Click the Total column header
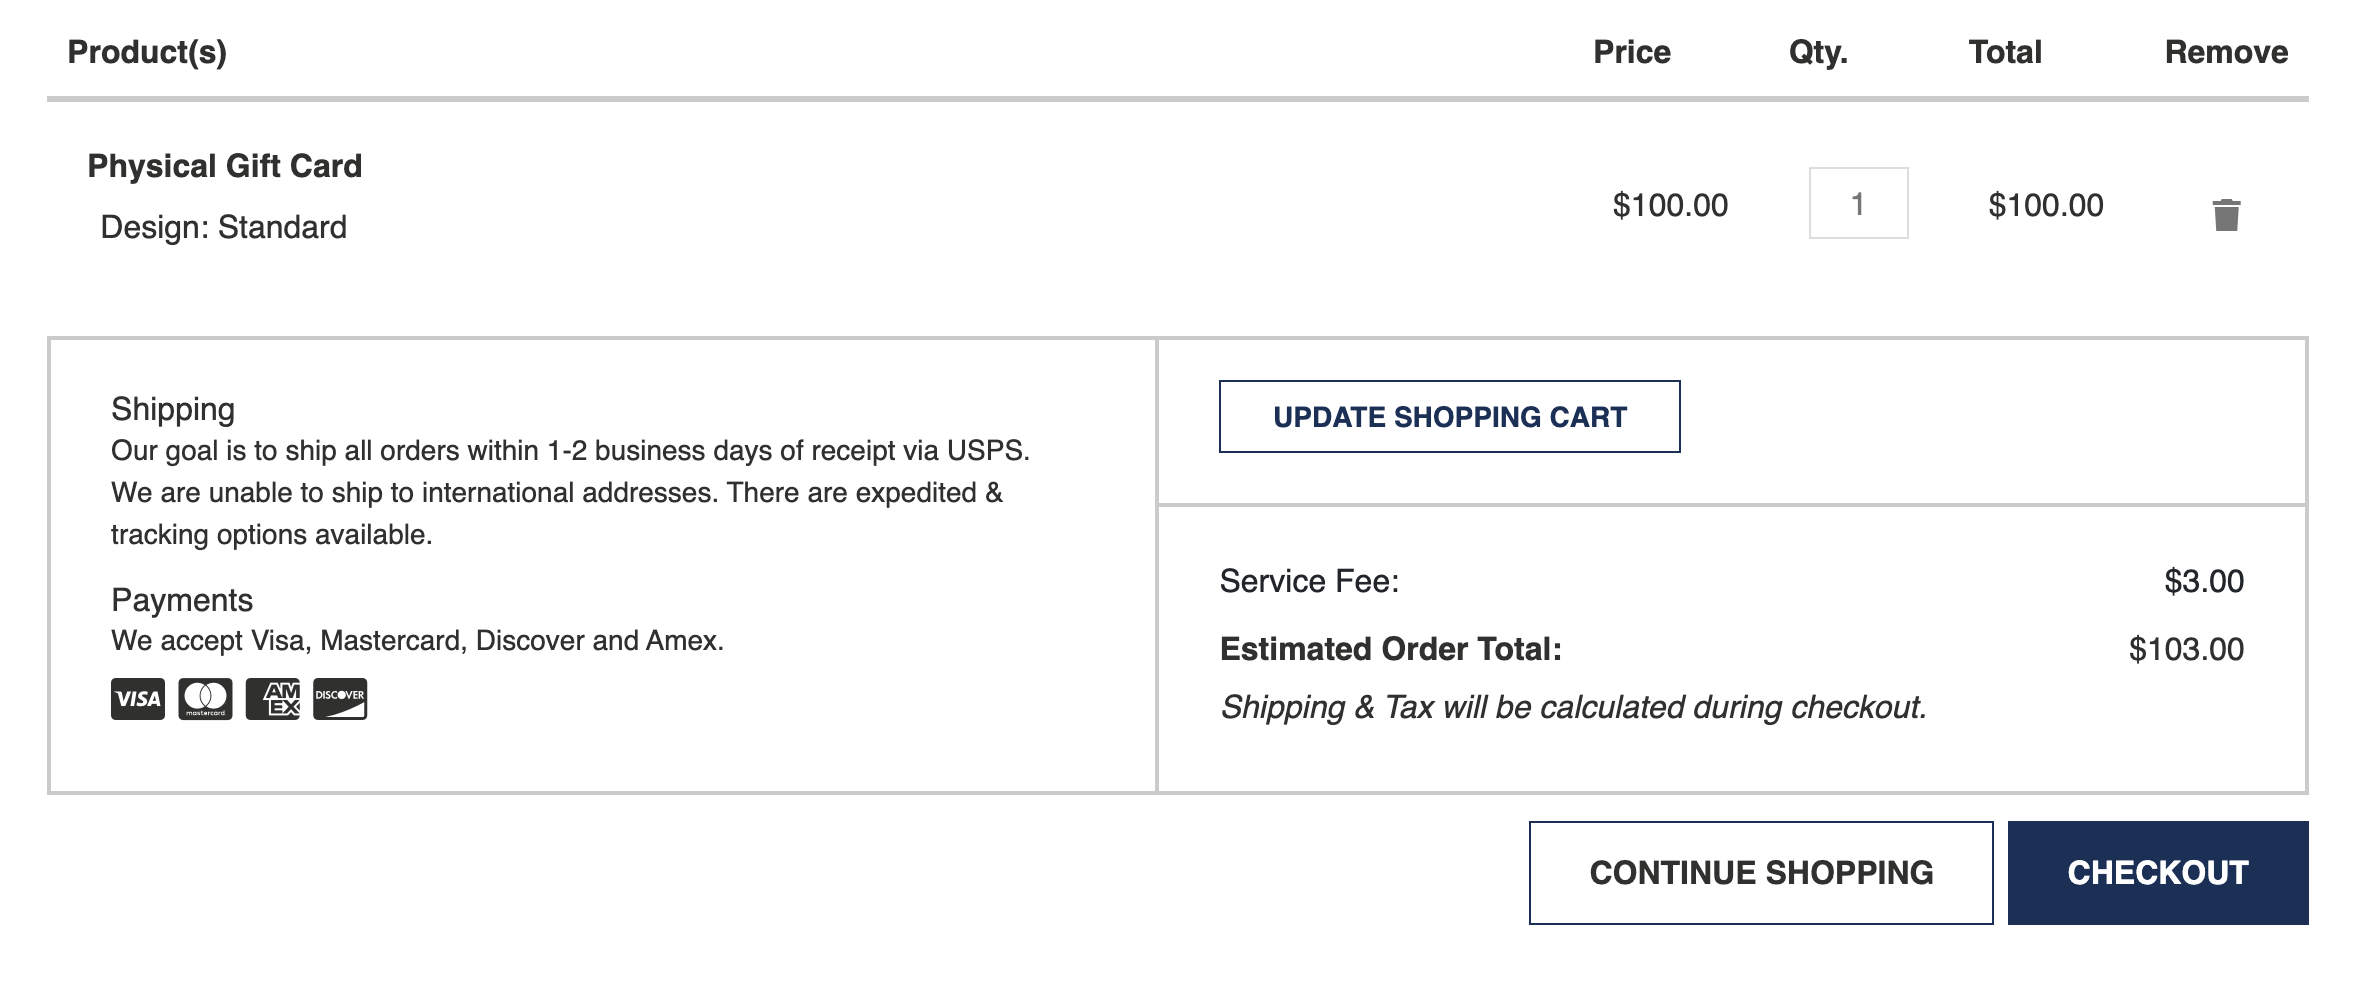The height and width of the screenshot is (996, 2364). click(2005, 52)
